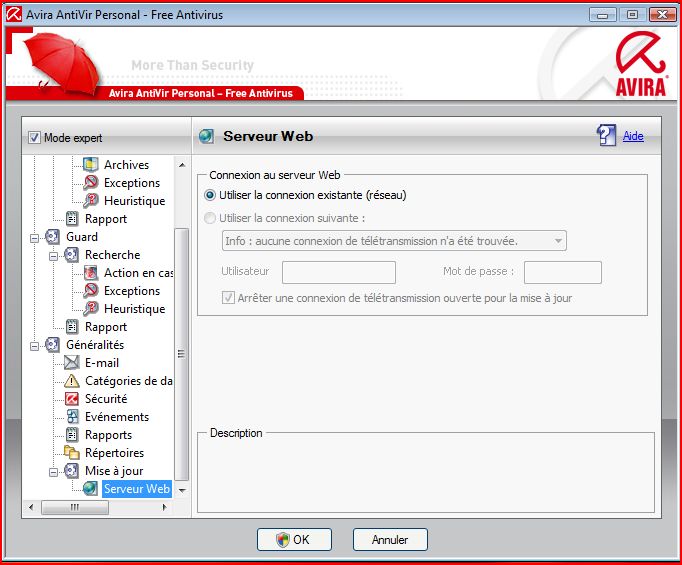Select Sécurité in the tree
682x565 pixels.
point(106,398)
